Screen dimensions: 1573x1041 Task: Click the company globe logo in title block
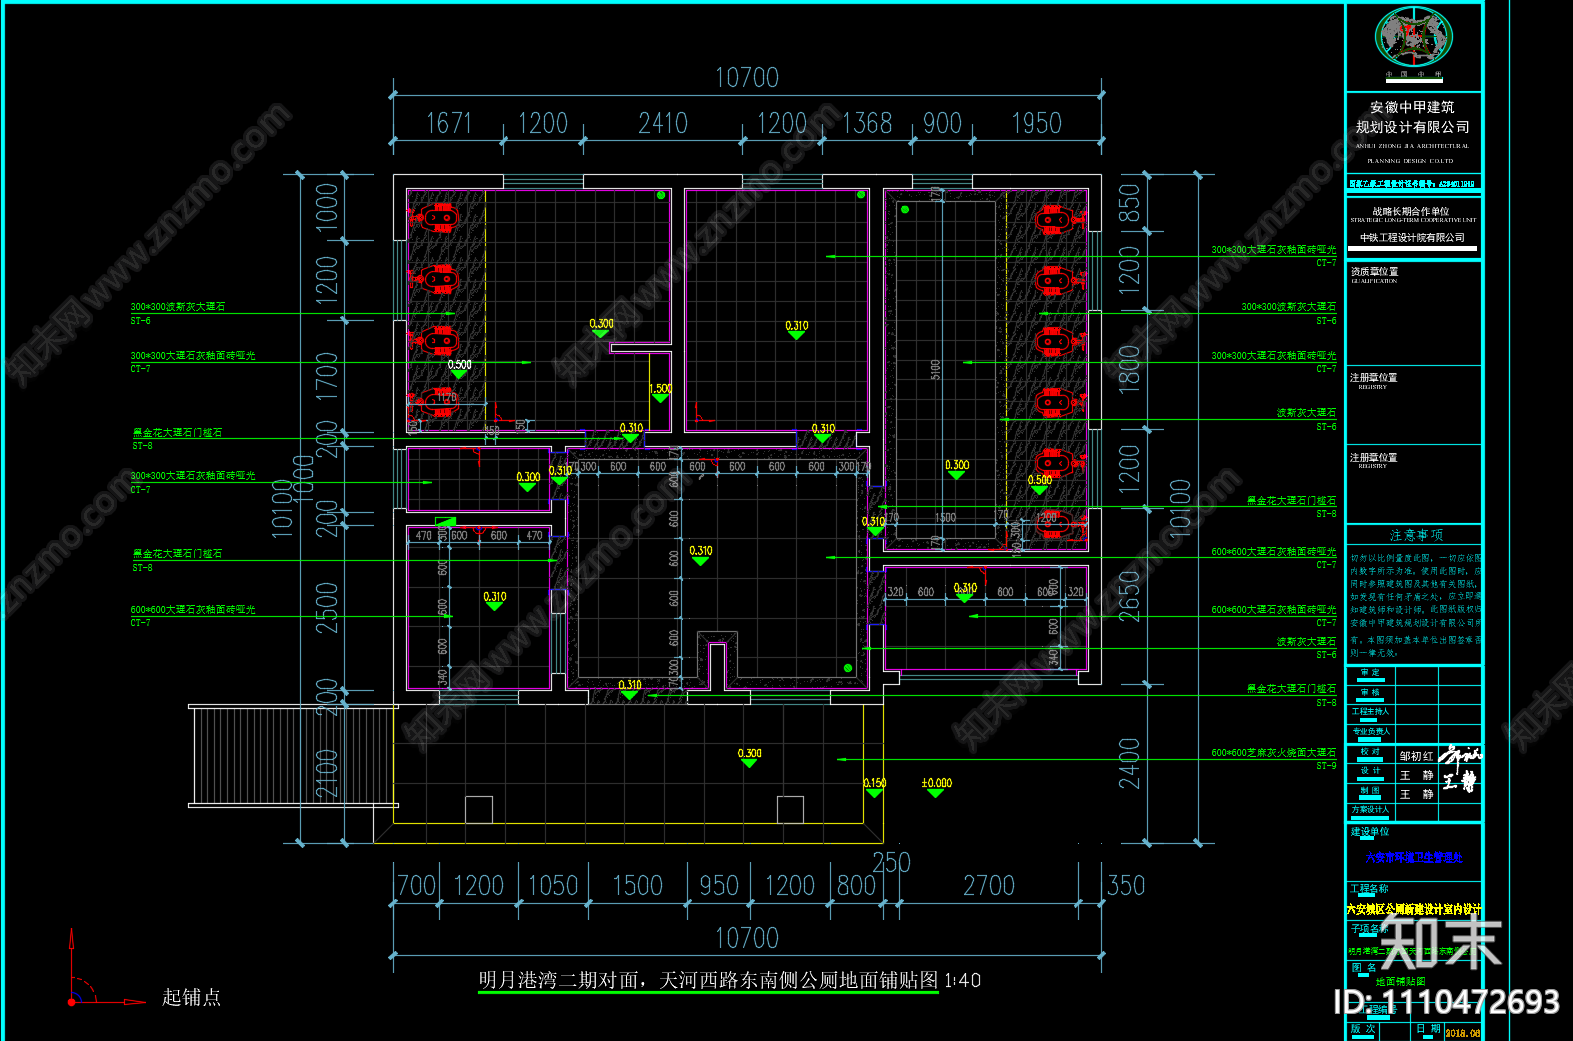pyautogui.click(x=1413, y=38)
